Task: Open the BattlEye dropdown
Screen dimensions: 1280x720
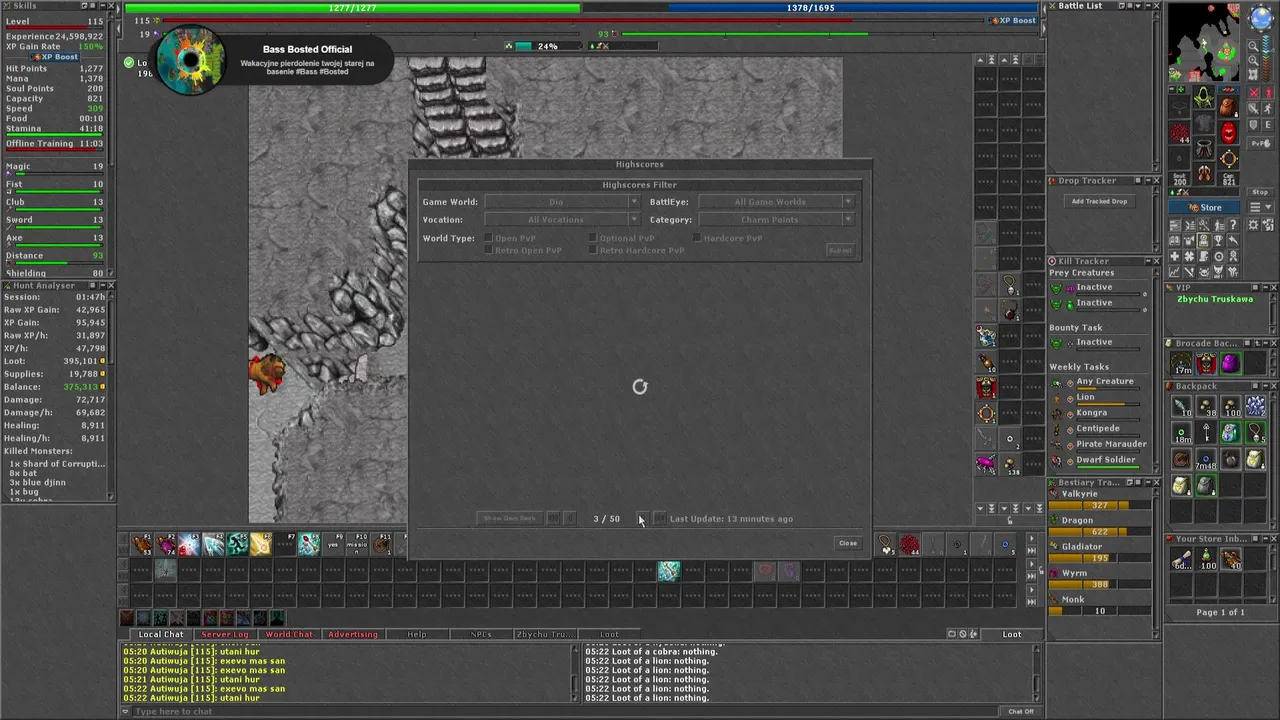Action: [776, 202]
